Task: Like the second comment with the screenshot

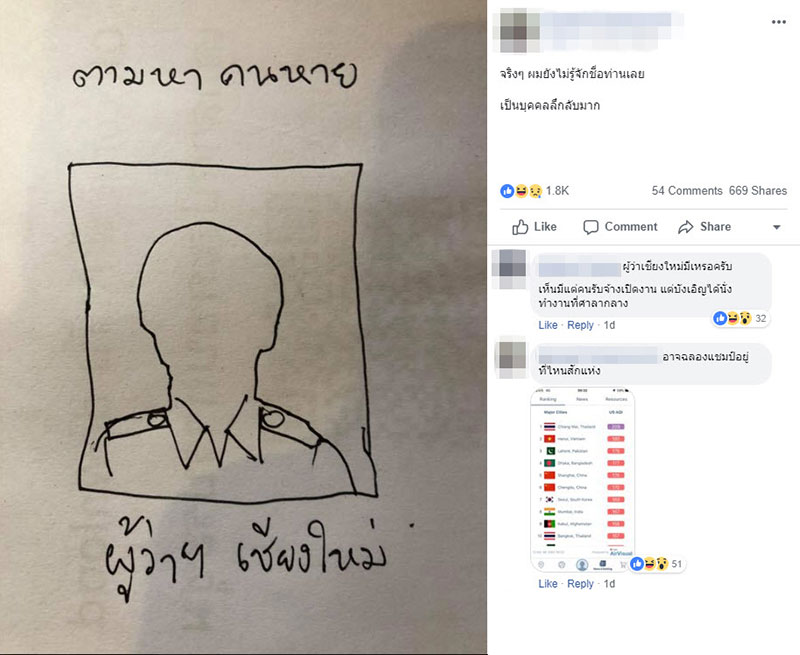Action: (x=547, y=584)
